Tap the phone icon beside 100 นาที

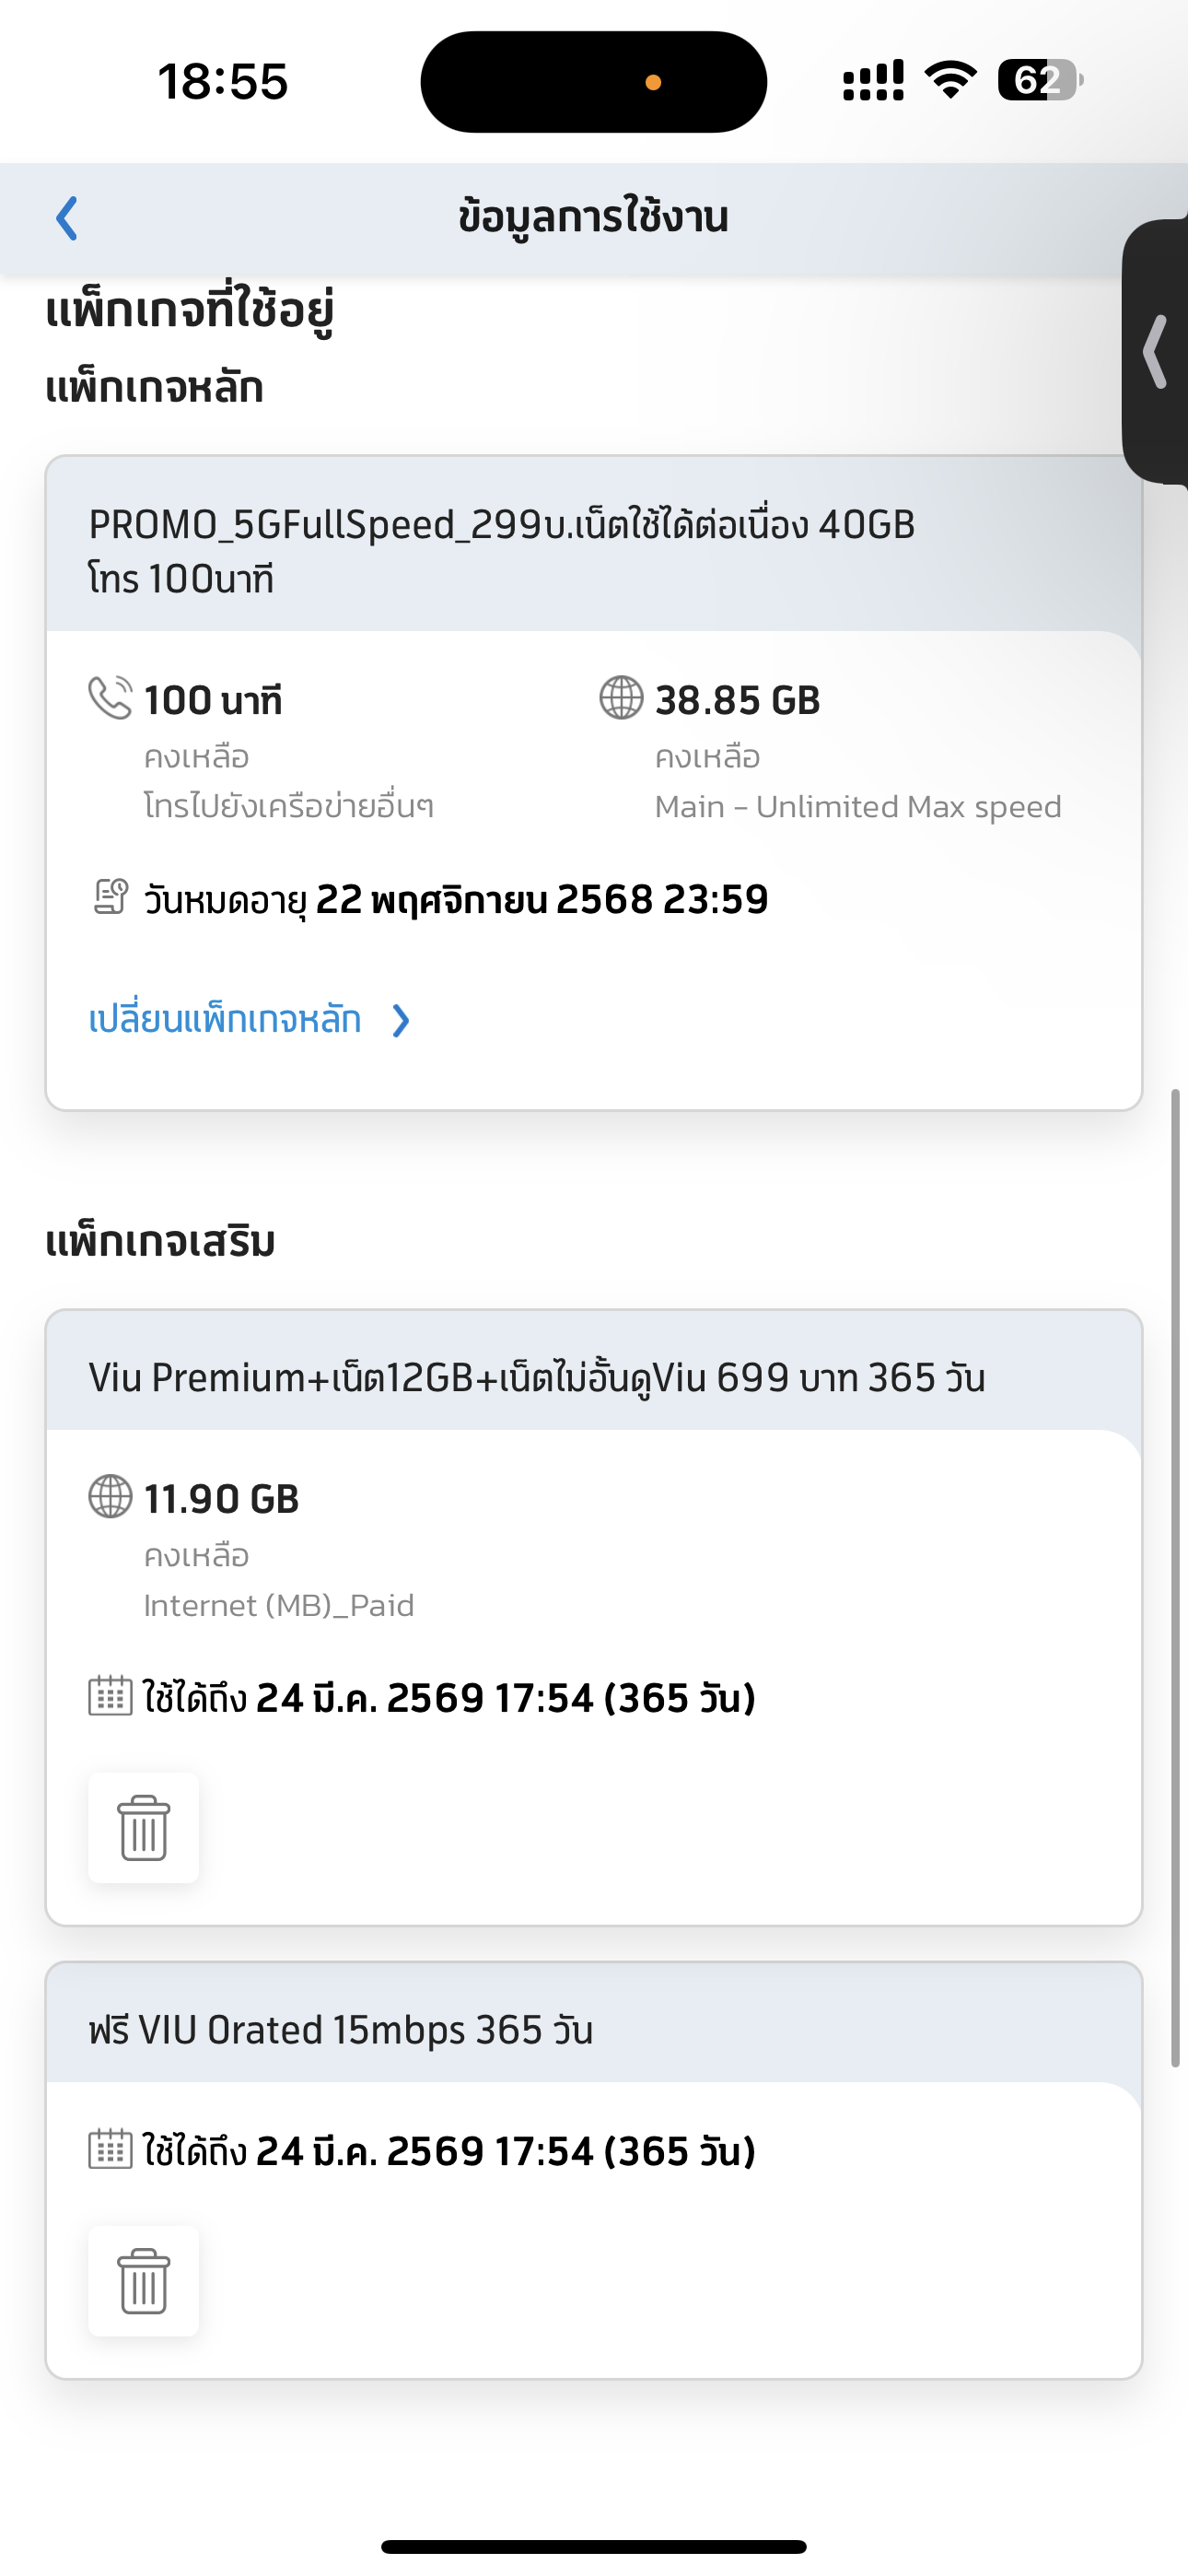[x=110, y=698]
